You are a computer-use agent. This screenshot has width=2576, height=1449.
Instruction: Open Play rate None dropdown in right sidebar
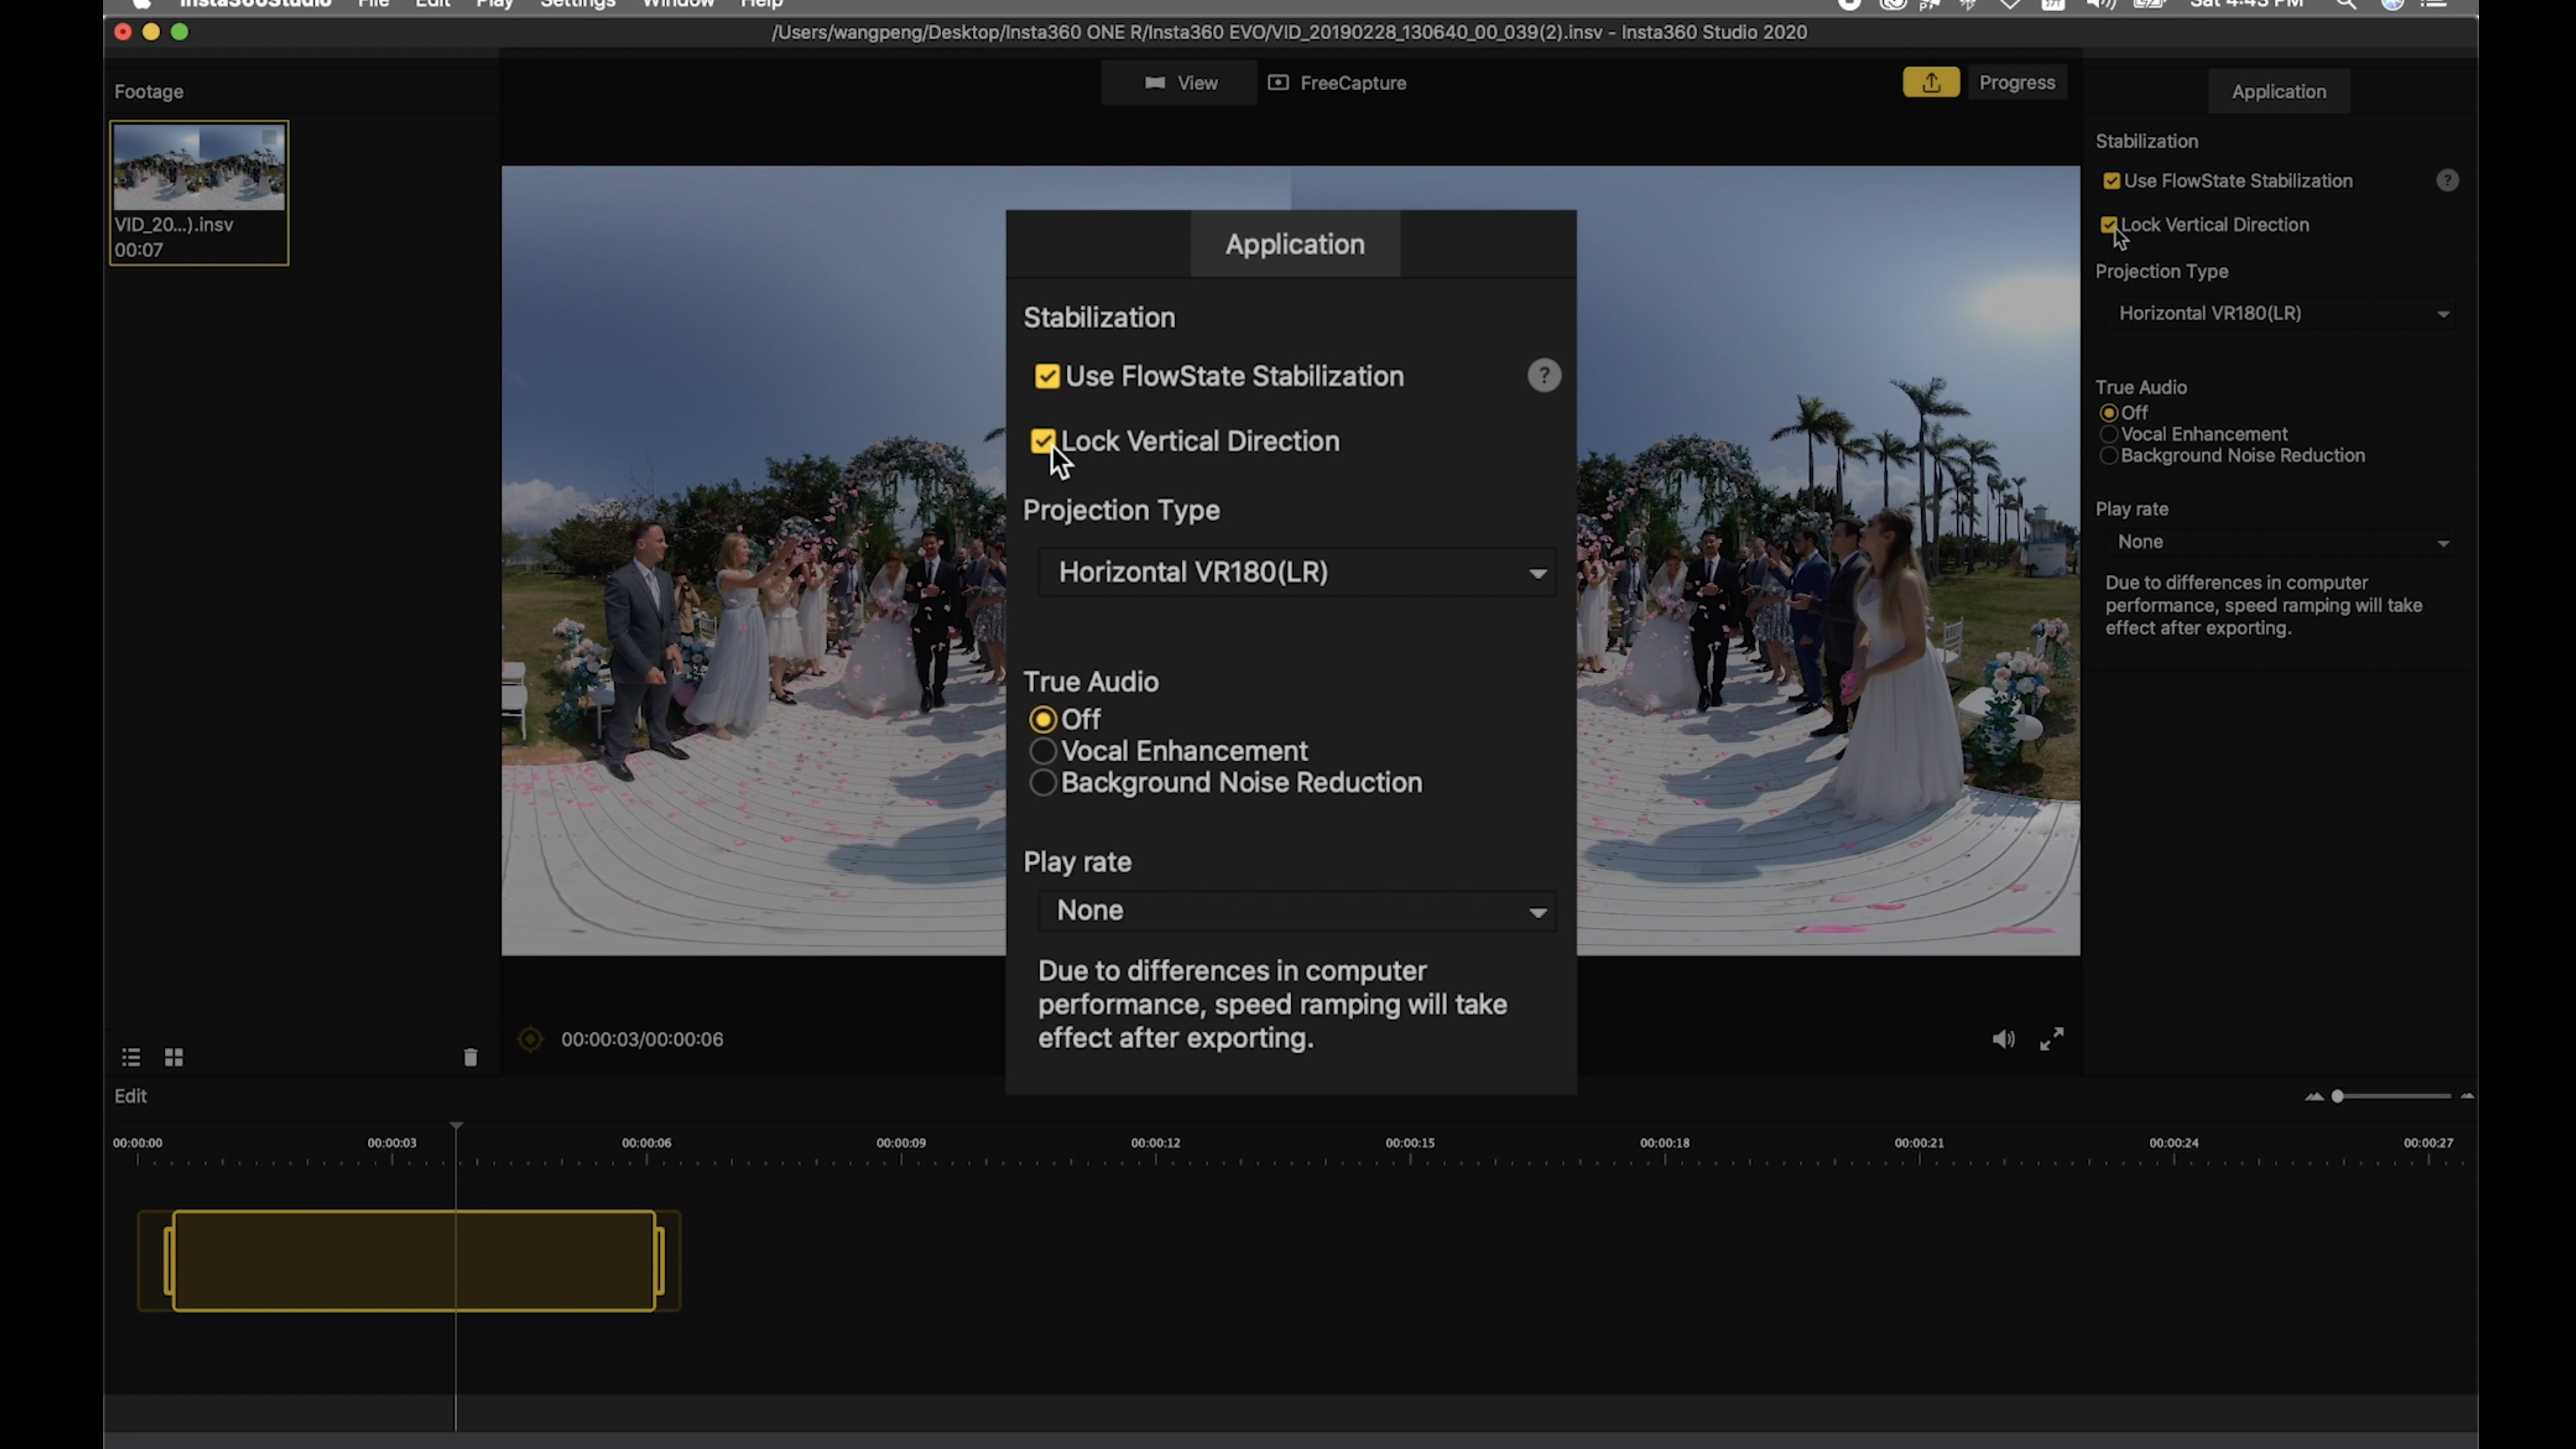point(2281,542)
